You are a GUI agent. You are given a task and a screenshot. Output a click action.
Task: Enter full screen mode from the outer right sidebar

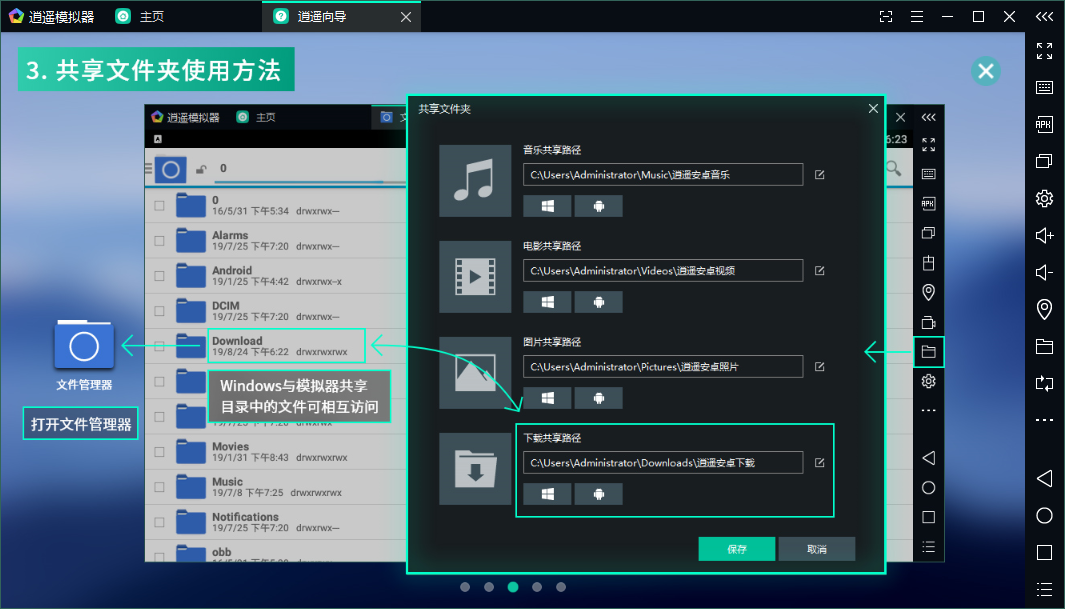tap(1044, 51)
